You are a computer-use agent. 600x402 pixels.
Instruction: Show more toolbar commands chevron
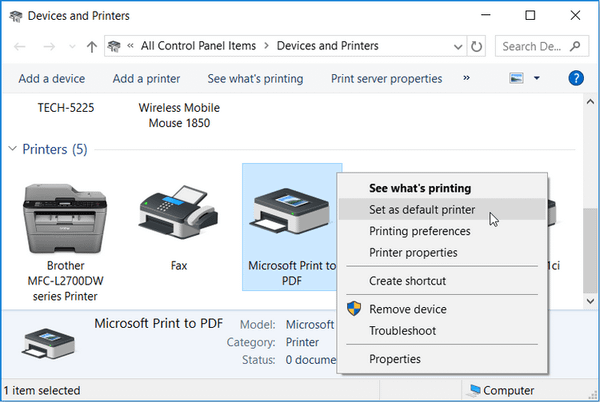click(x=466, y=78)
